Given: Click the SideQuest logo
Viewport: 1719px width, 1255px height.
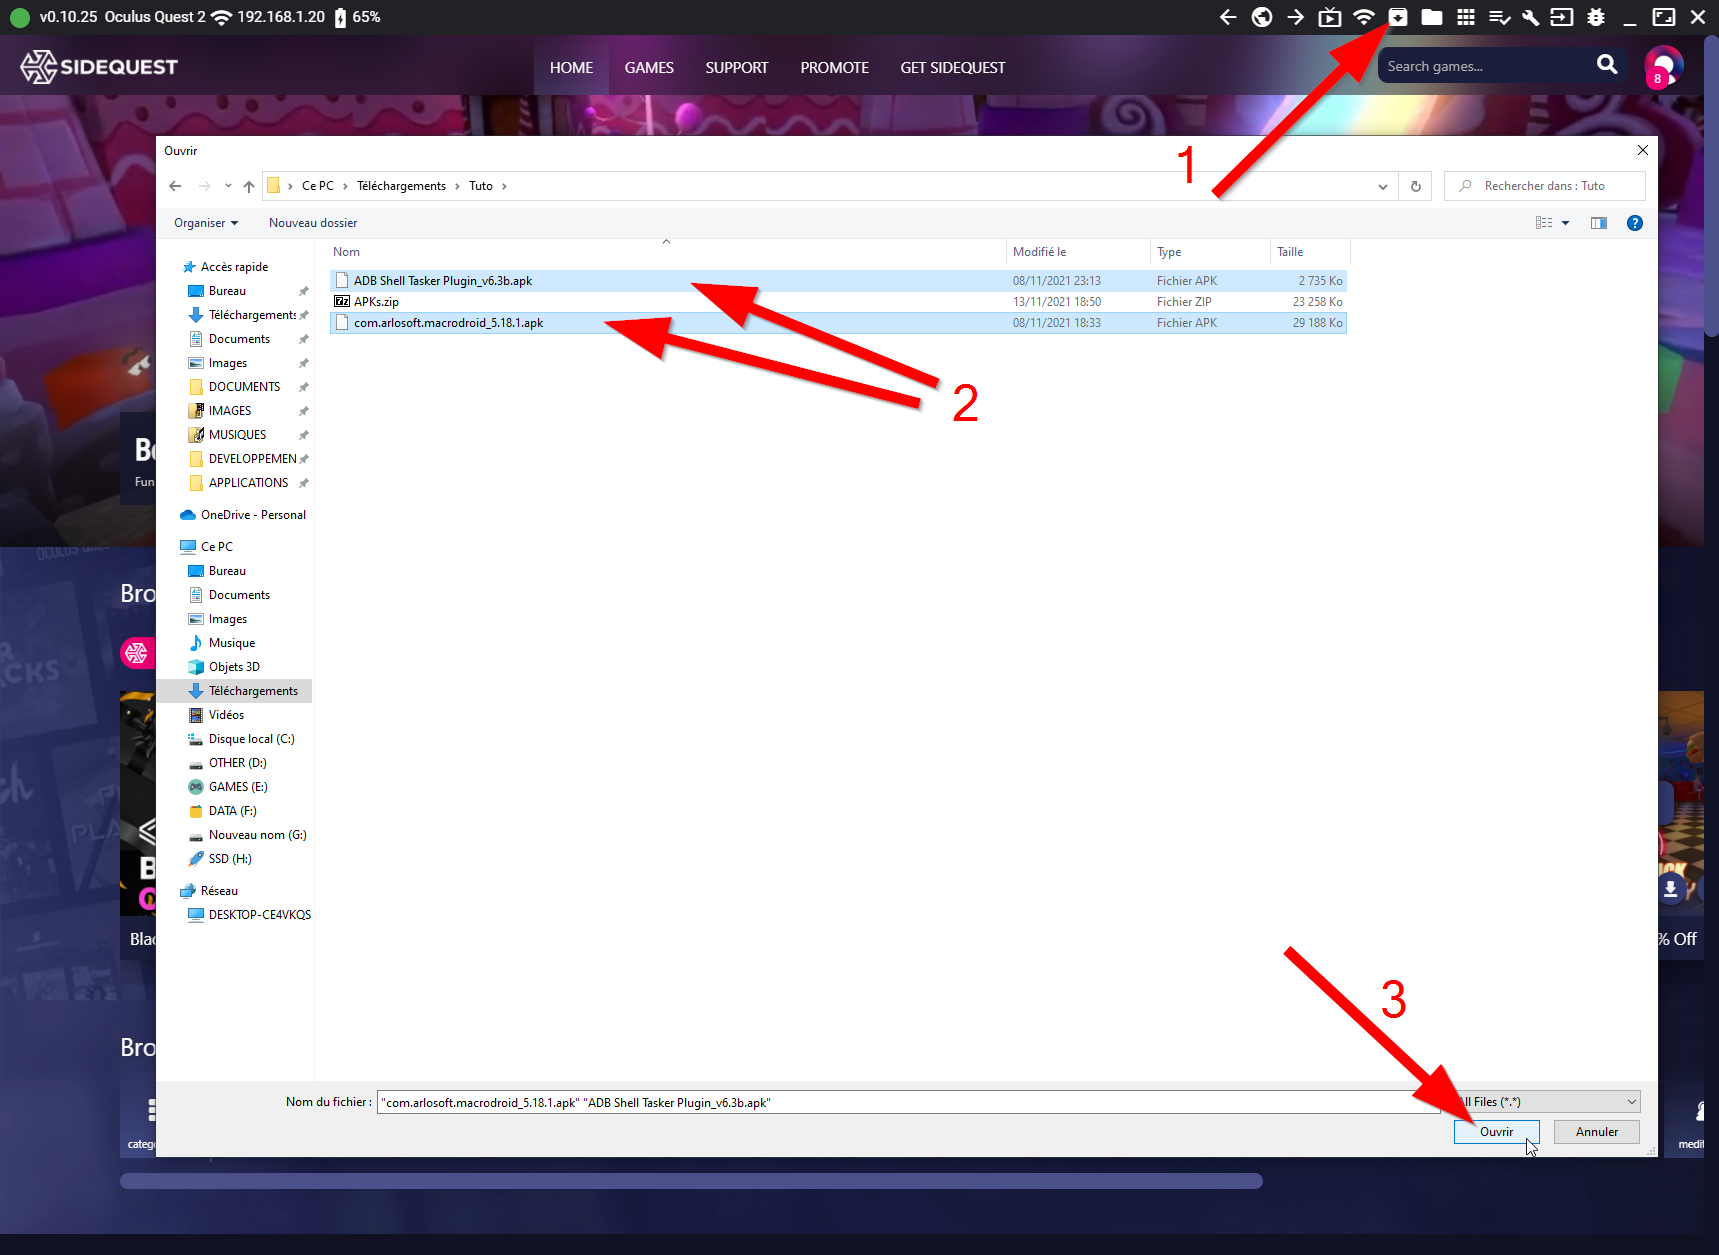Looking at the screenshot, I should pyautogui.click(x=99, y=67).
